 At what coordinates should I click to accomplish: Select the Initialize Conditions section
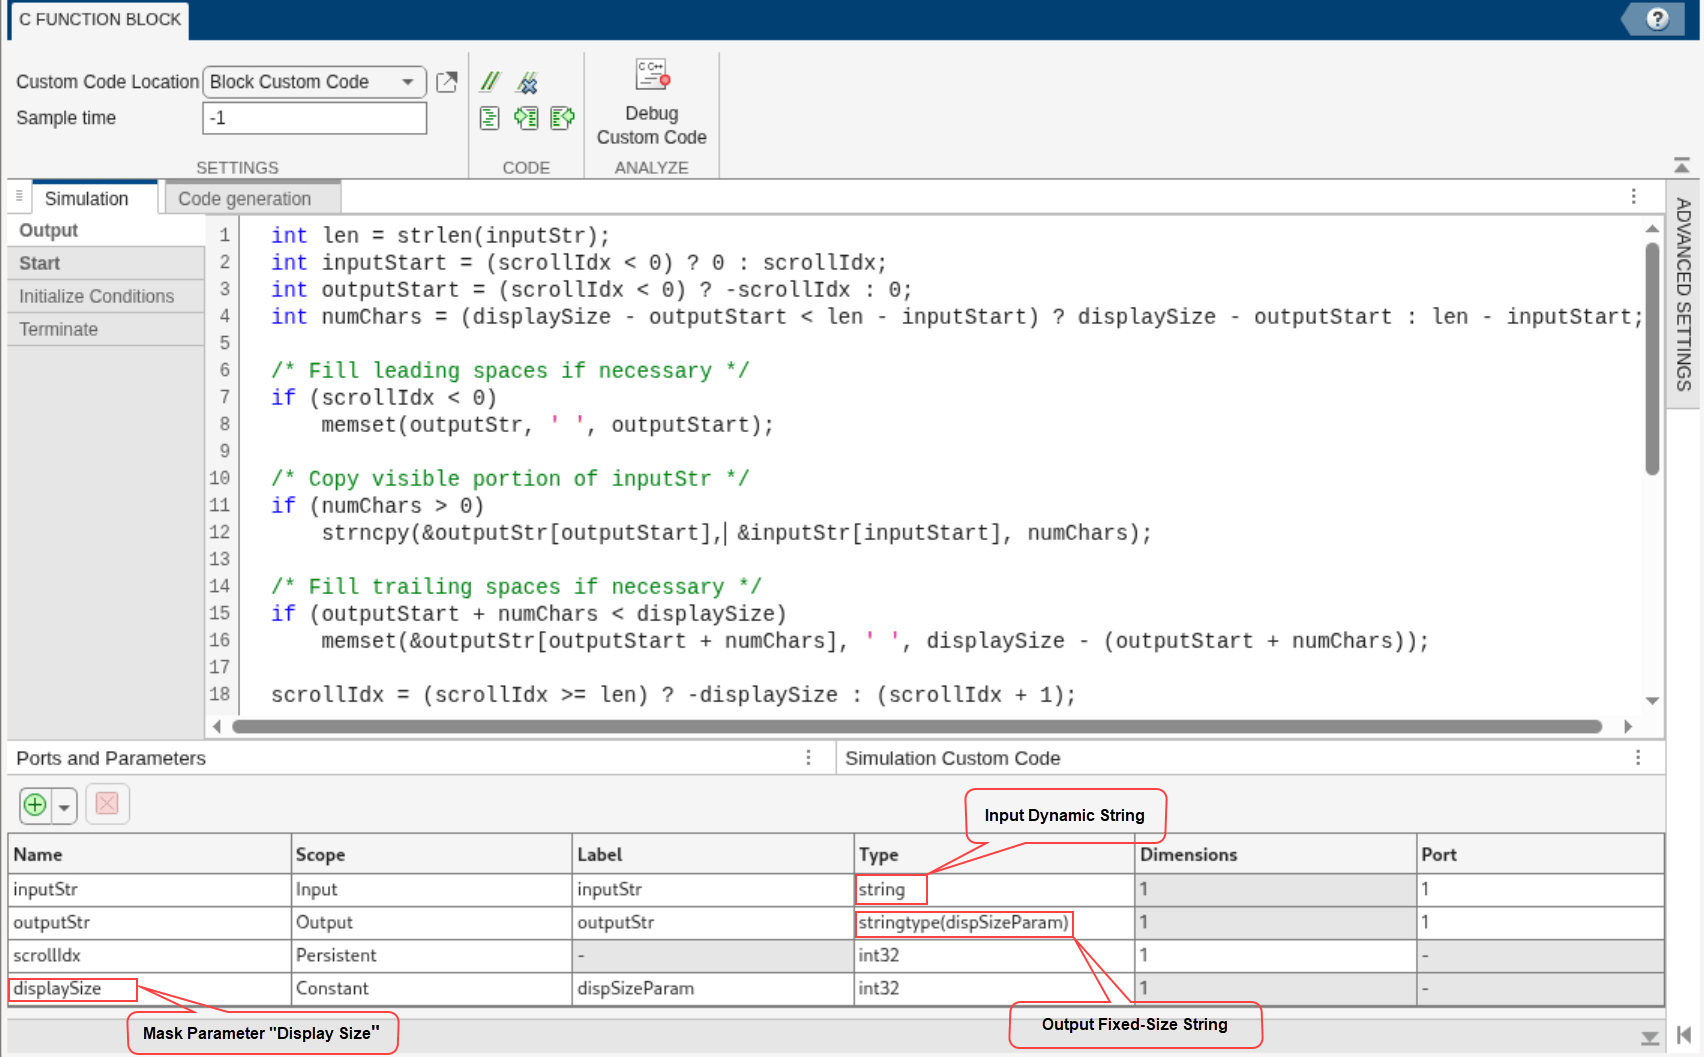tap(105, 296)
